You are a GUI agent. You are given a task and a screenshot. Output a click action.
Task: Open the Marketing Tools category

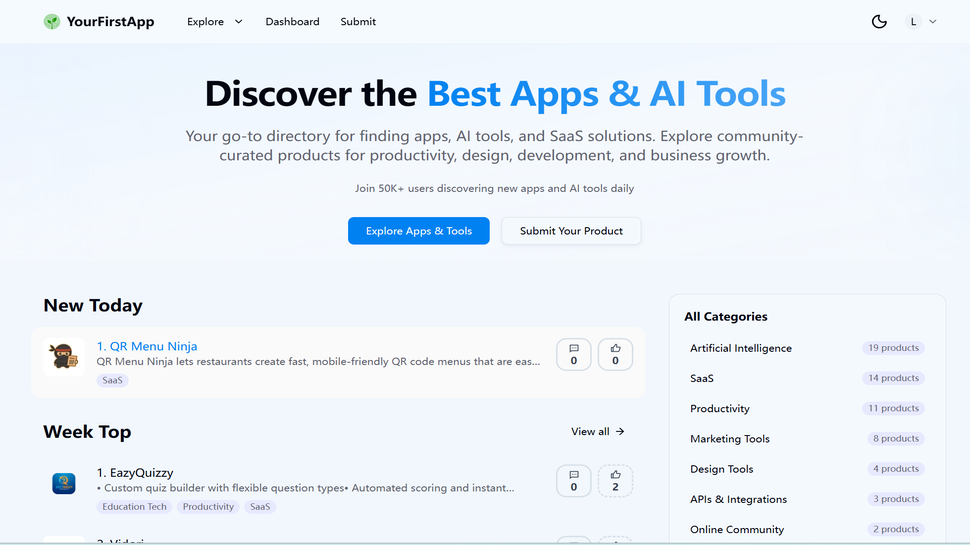pos(730,439)
